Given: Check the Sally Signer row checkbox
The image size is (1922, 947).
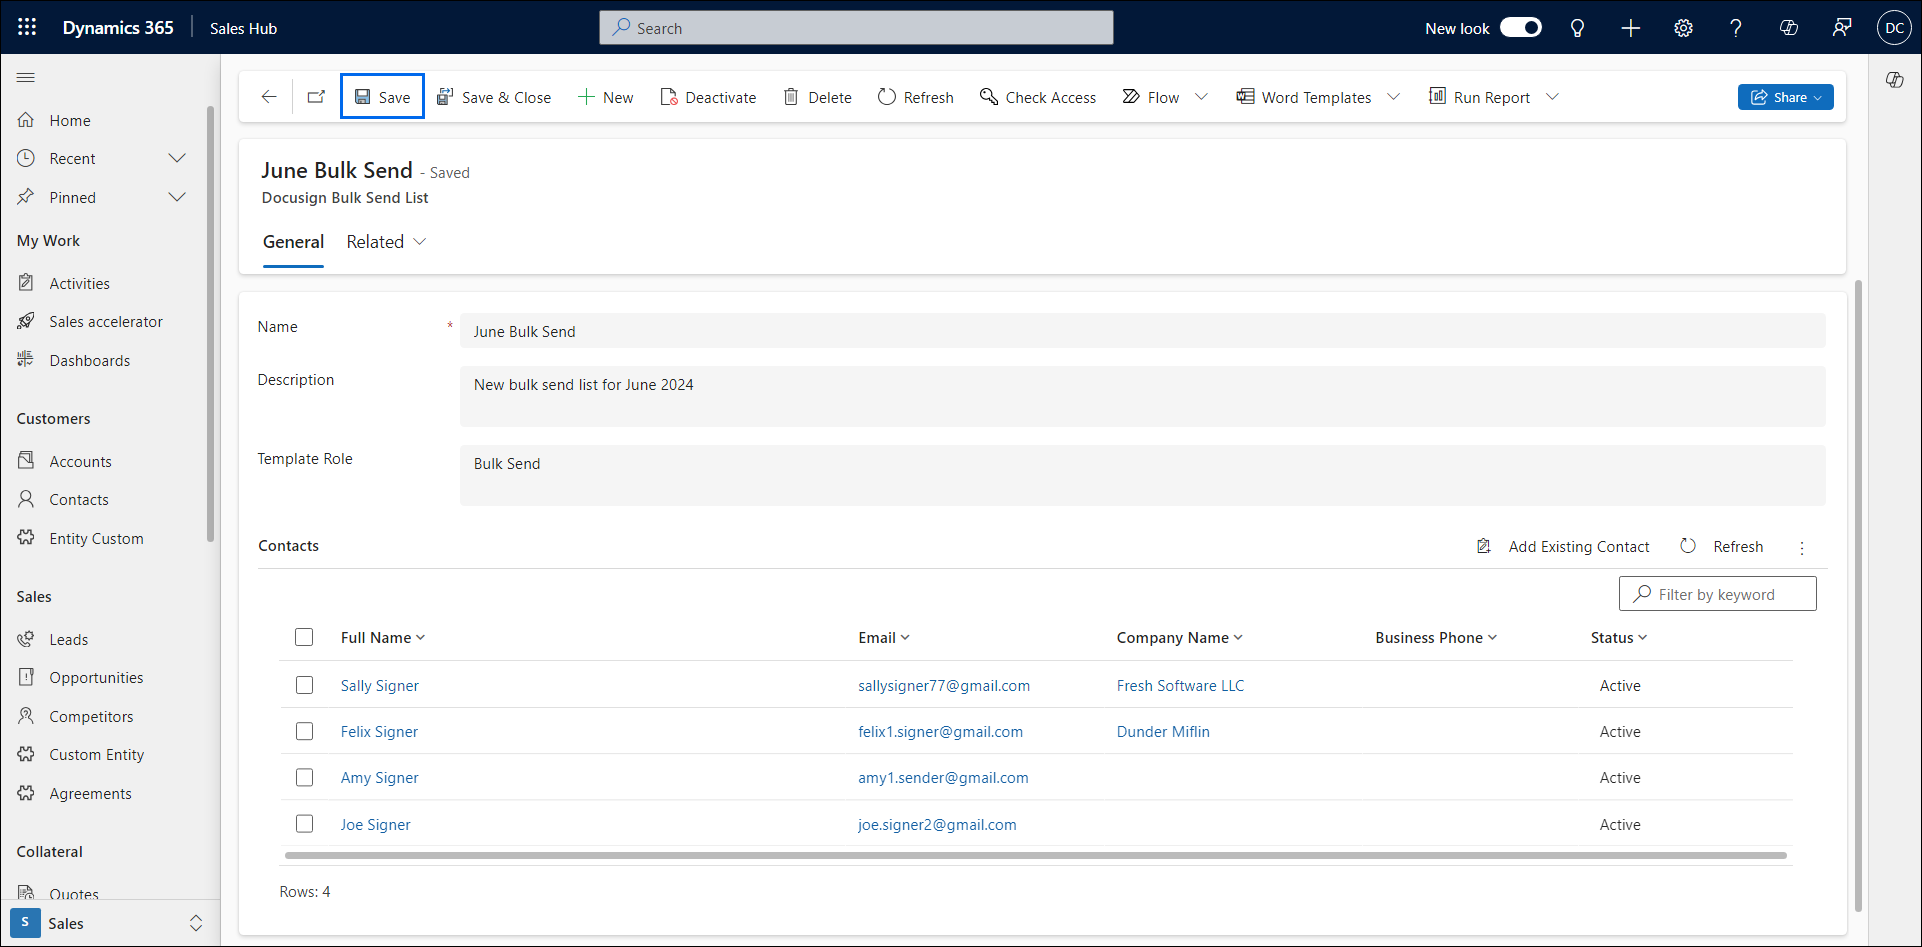Looking at the screenshot, I should pos(305,685).
